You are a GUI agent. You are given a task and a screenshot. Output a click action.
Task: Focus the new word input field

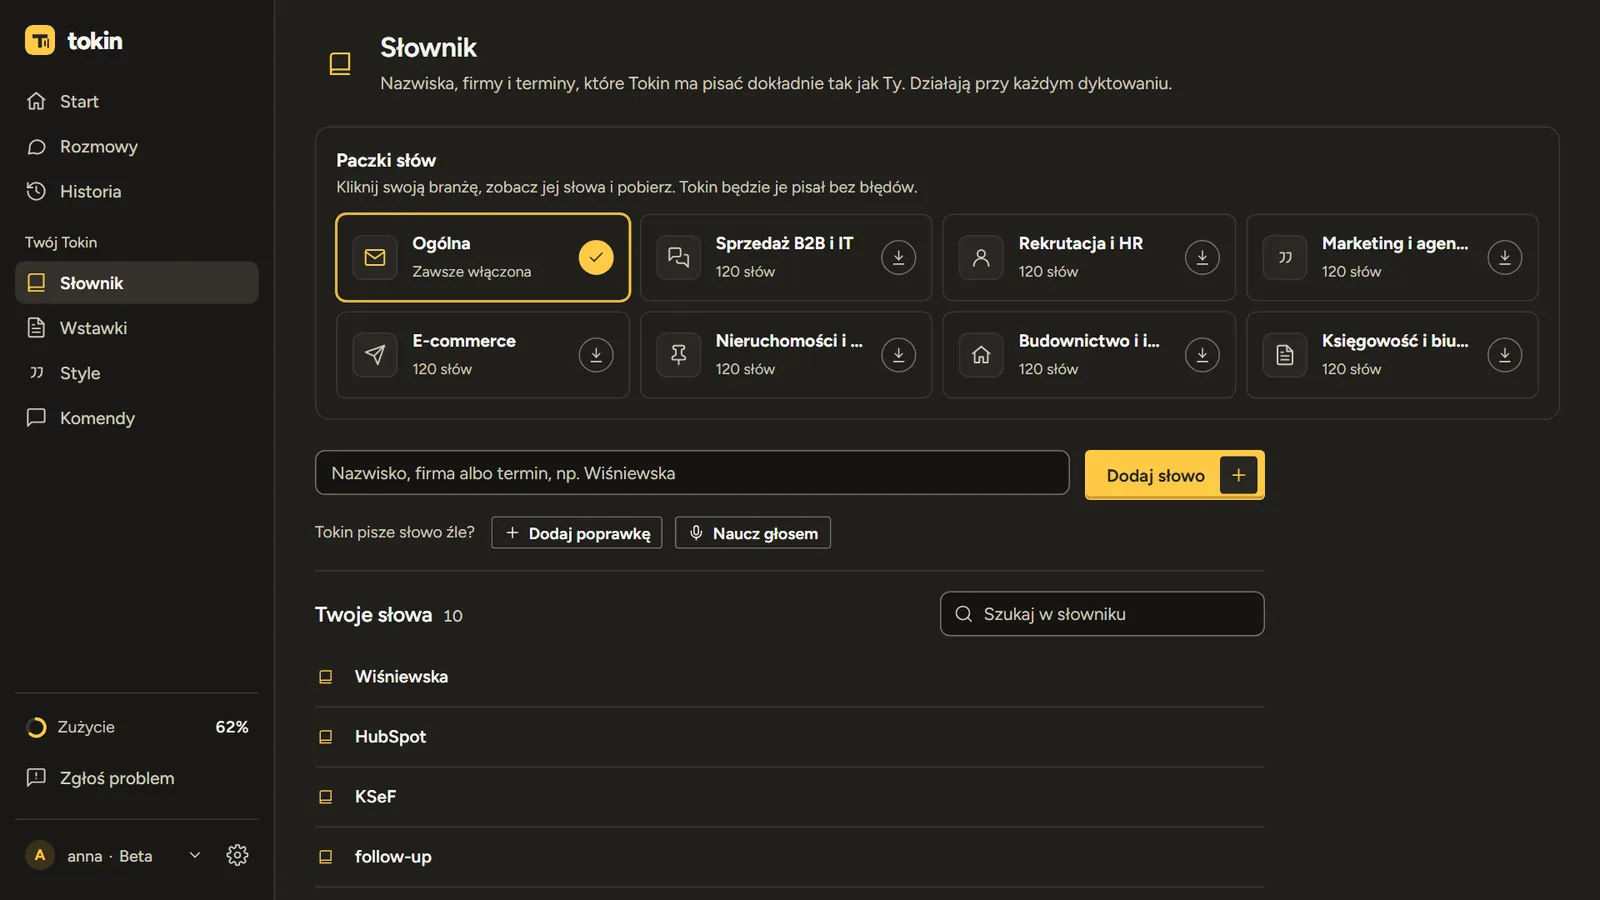(x=692, y=473)
